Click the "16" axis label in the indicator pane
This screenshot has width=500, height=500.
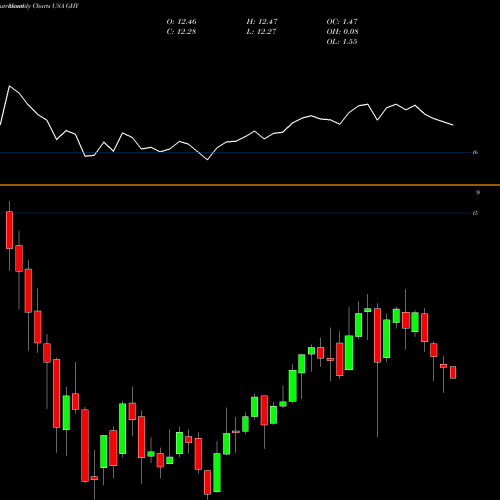[x=475, y=152]
